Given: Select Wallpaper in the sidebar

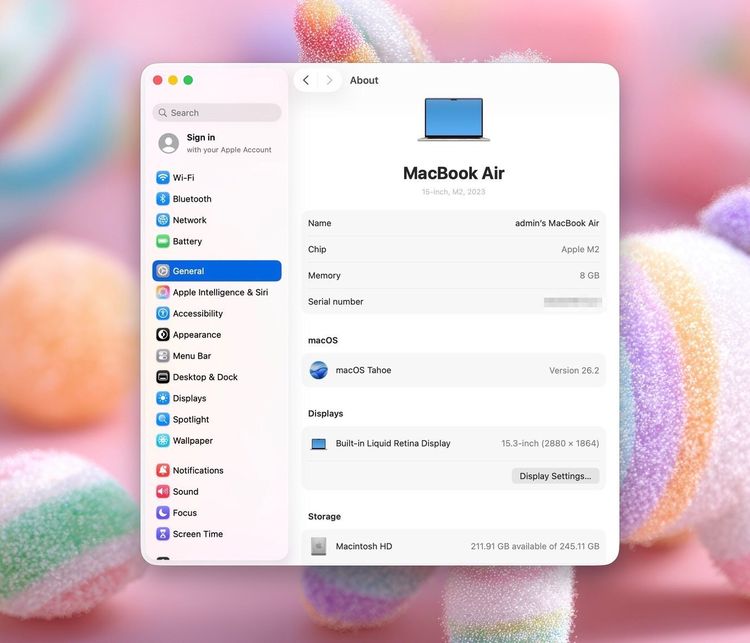Looking at the screenshot, I should (x=217, y=441).
